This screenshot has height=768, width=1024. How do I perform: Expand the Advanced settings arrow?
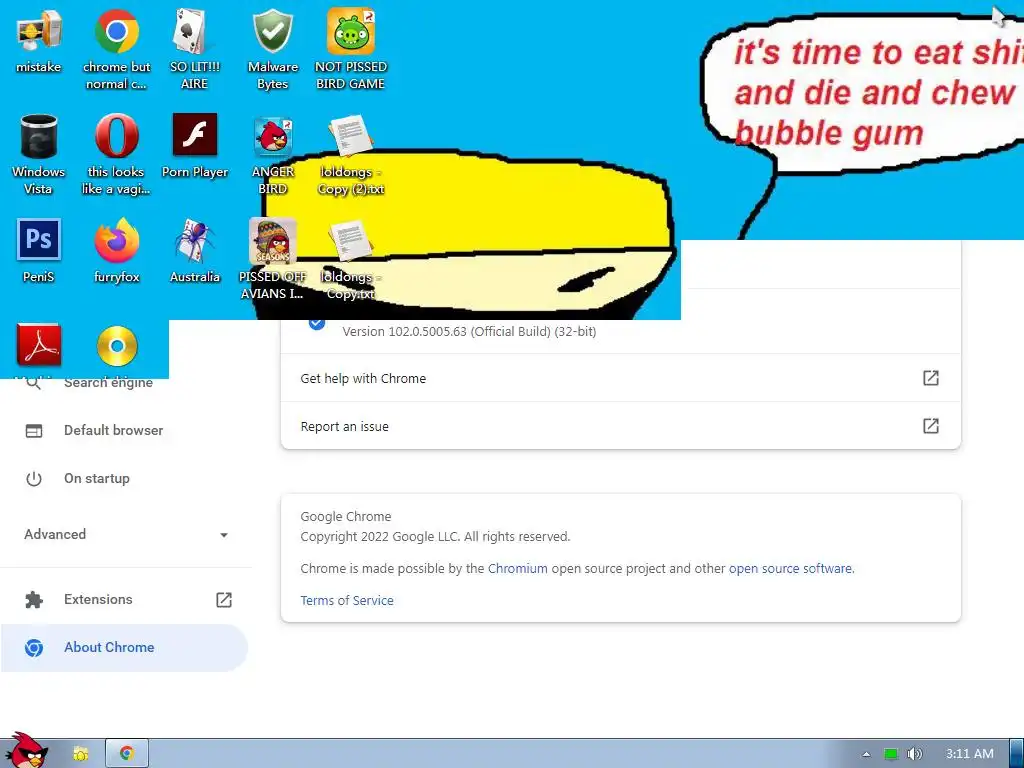click(x=224, y=535)
